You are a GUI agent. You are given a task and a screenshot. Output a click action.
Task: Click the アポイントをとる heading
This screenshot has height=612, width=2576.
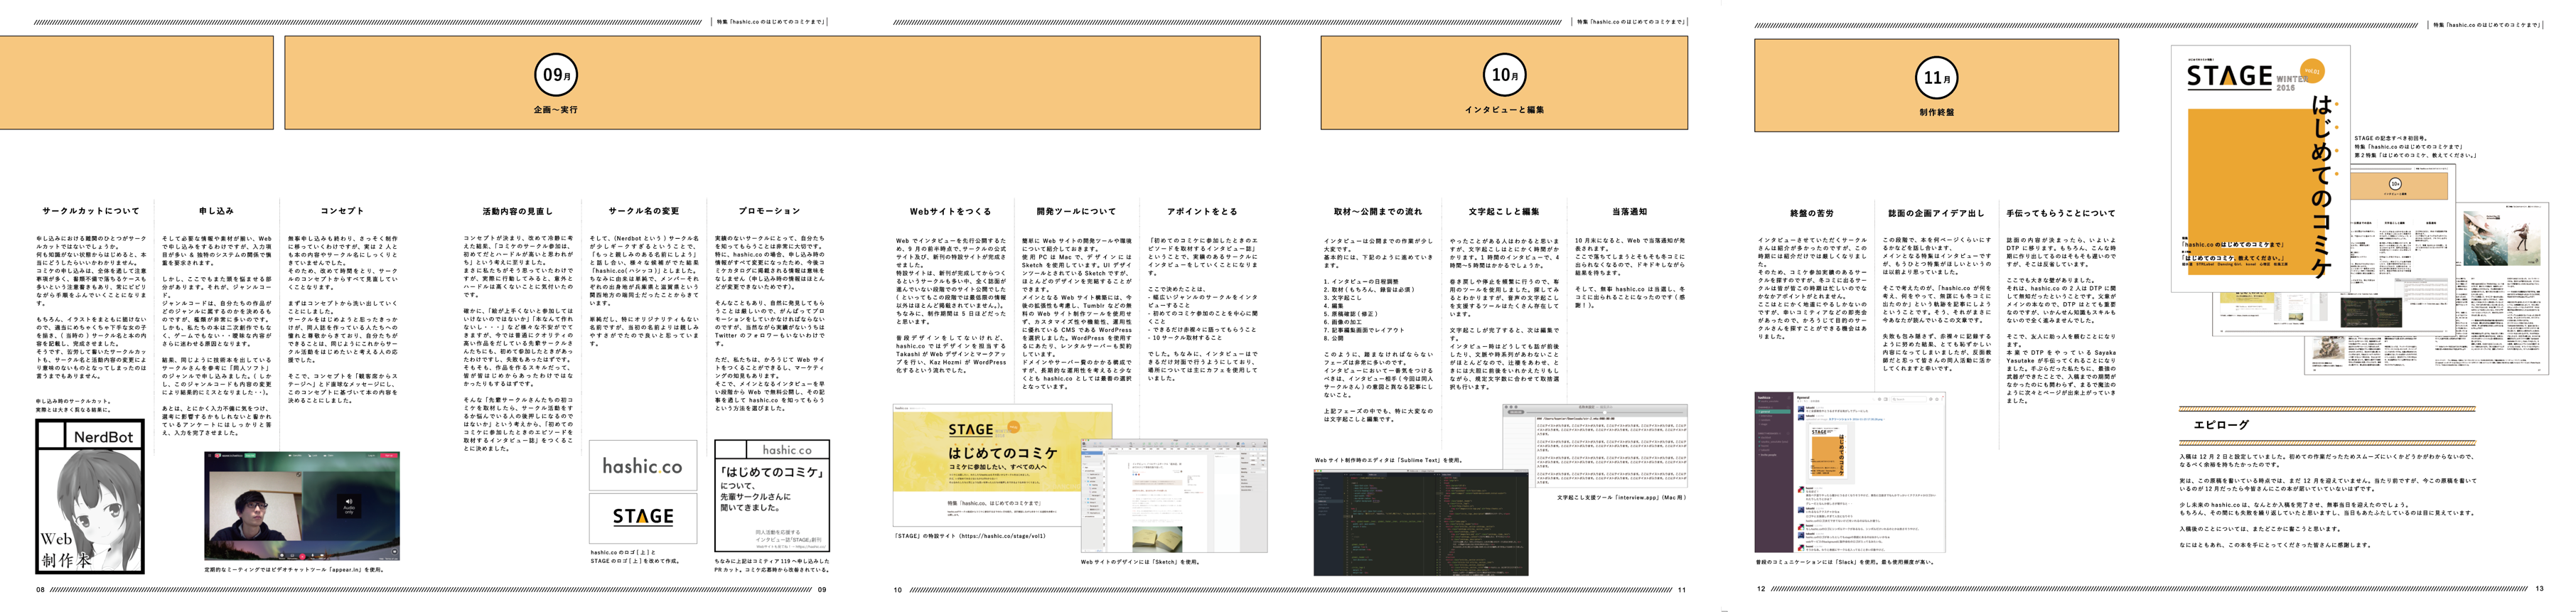click(1202, 211)
